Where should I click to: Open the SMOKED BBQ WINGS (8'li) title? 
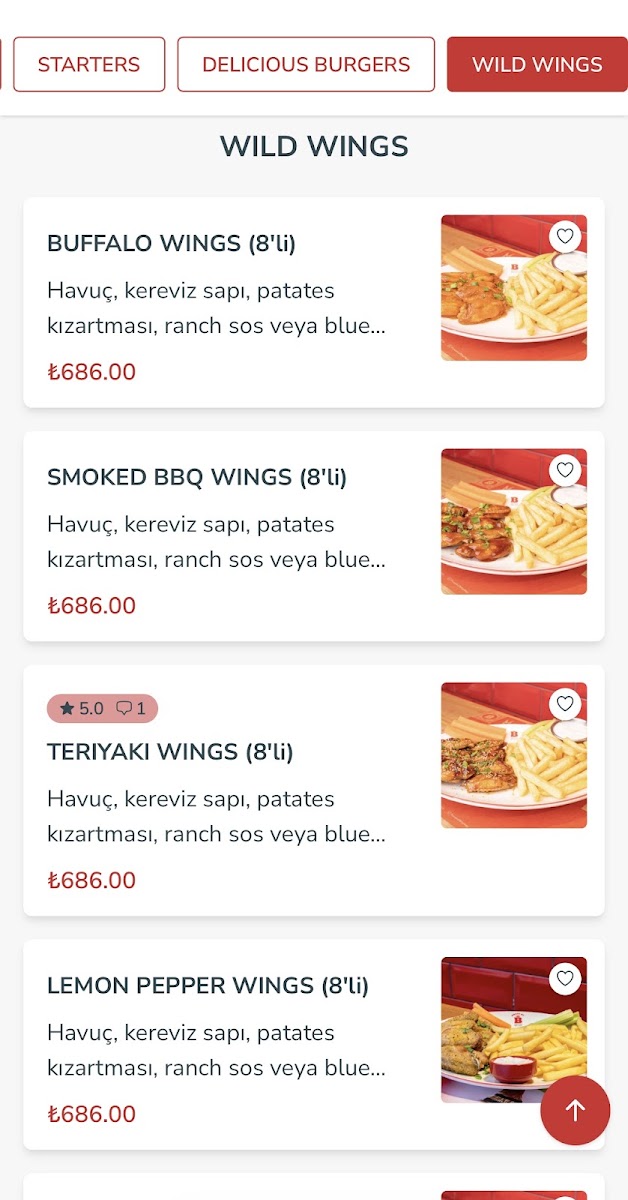click(x=197, y=477)
